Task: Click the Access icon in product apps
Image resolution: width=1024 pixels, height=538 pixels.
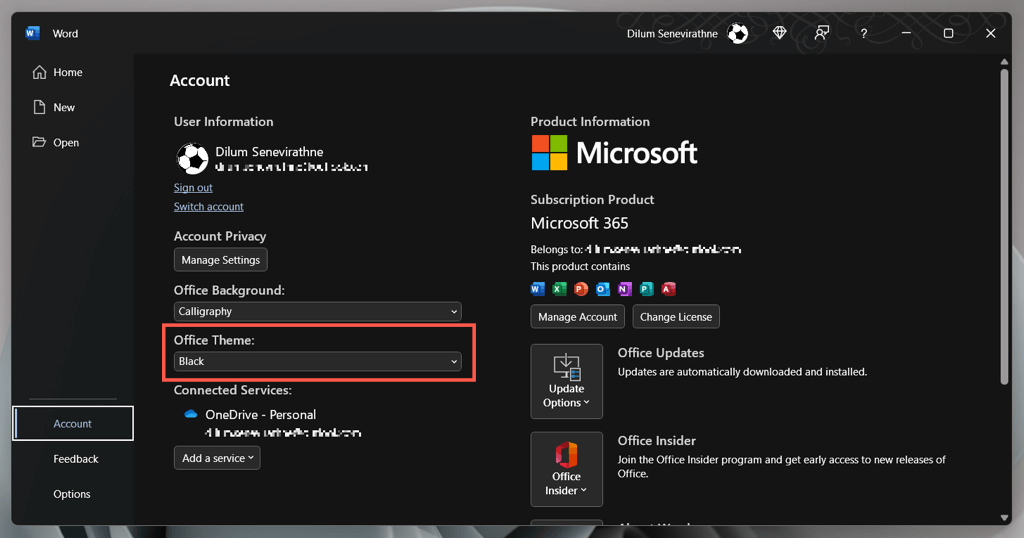Action: click(x=668, y=289)
